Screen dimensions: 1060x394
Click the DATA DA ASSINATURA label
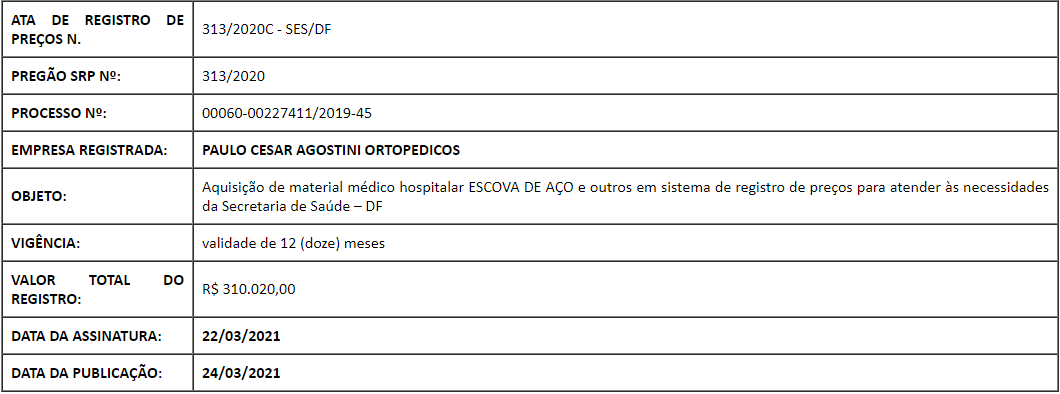[x=87, y=336]
